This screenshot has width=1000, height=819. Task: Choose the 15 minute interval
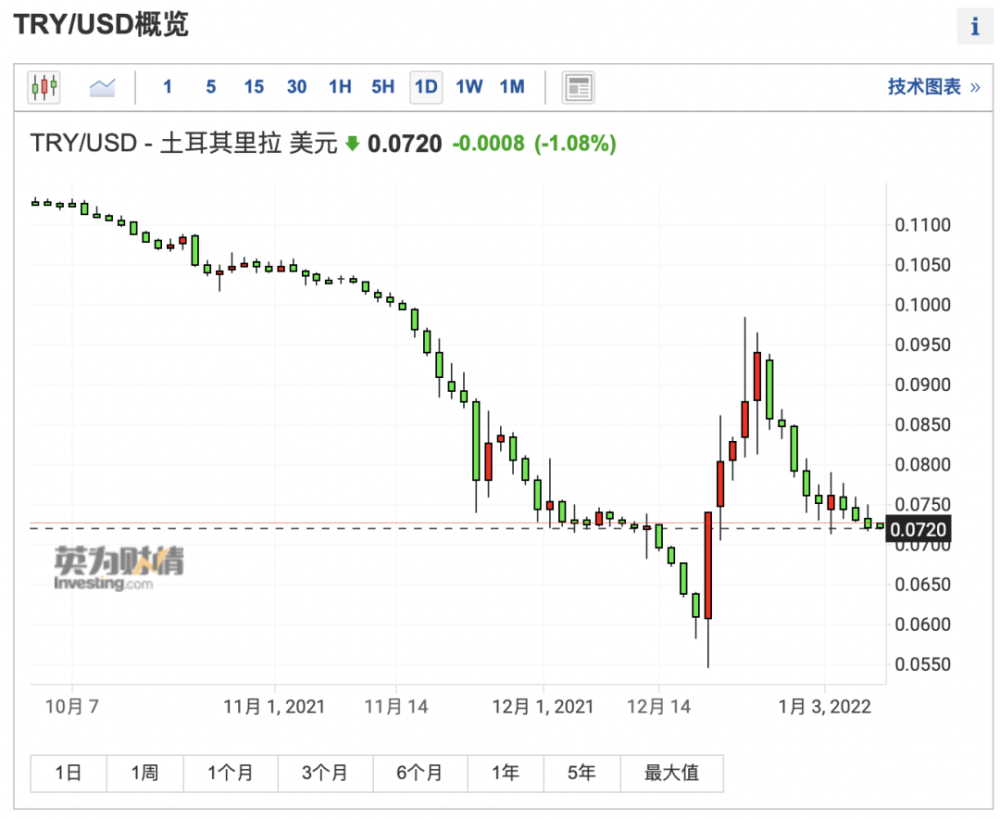pos(253,87)
